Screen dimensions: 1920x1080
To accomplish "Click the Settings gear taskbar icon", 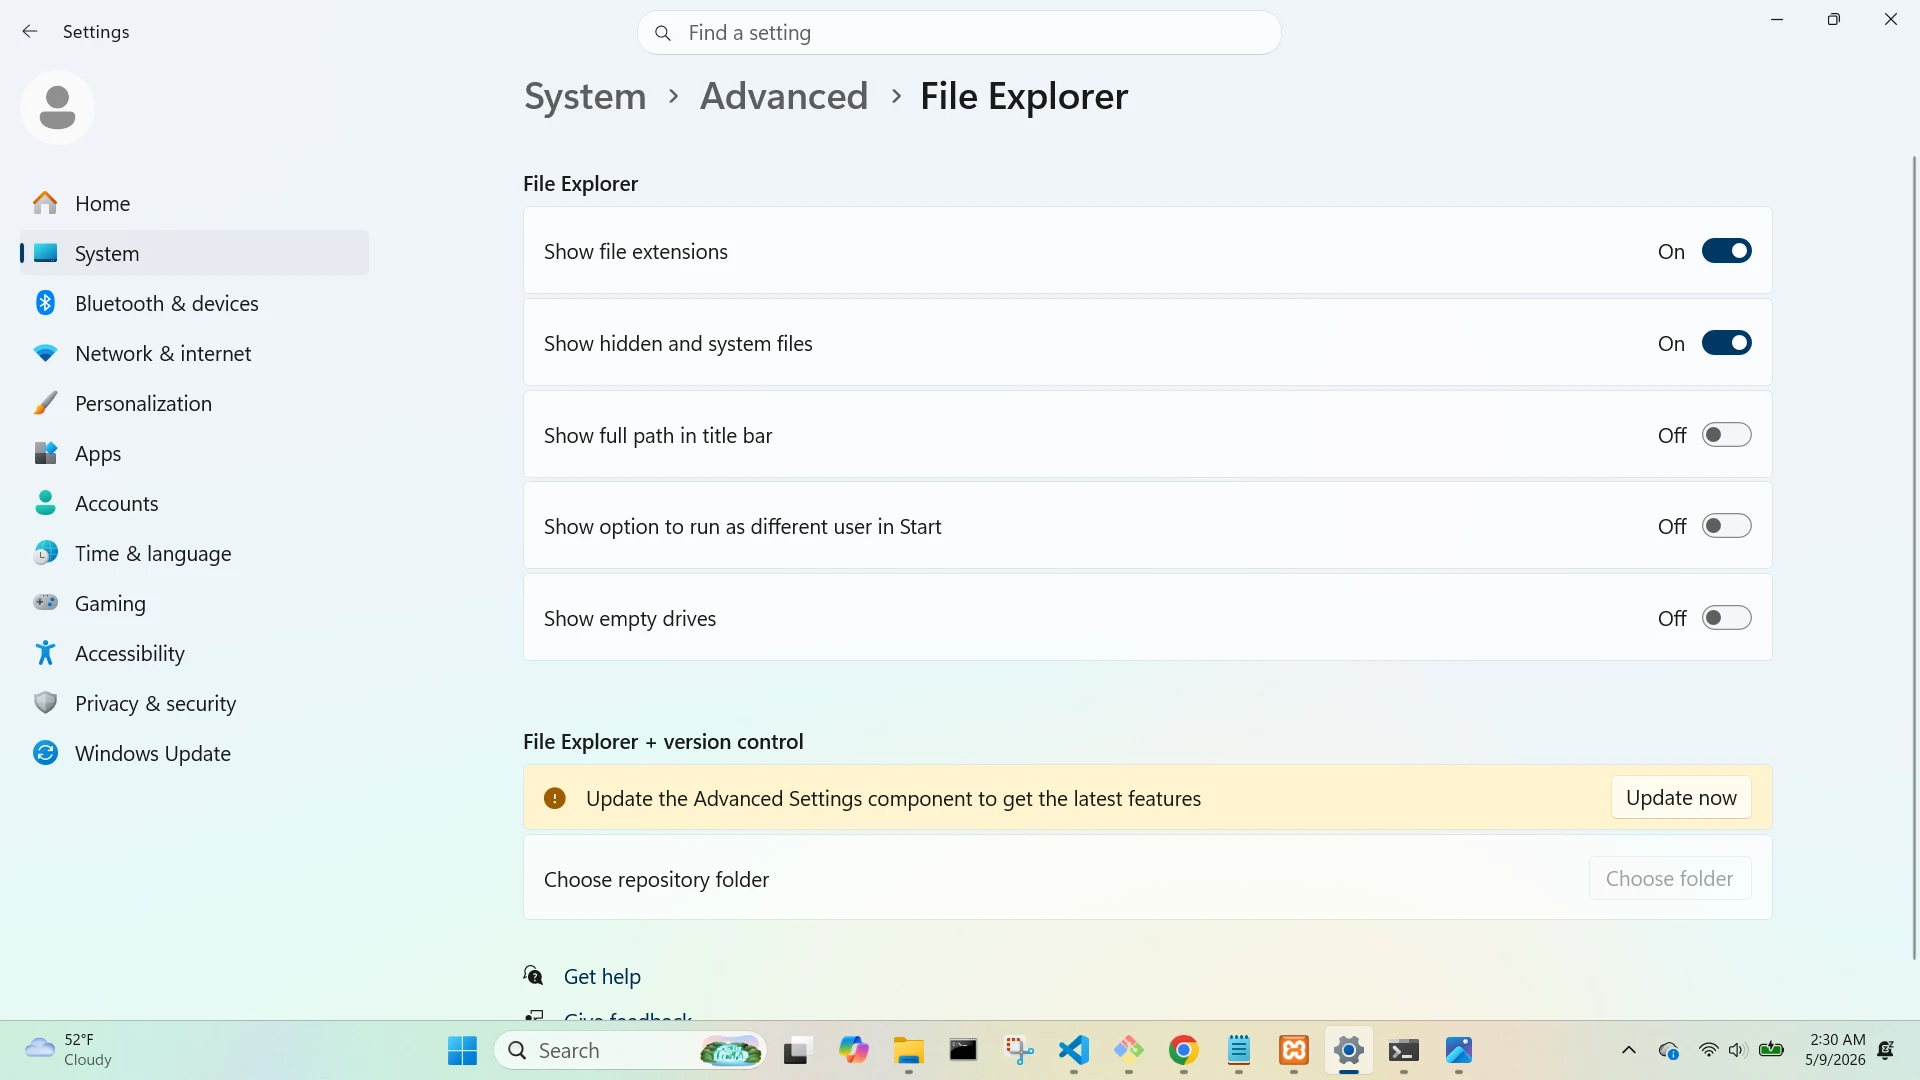I will pyautogui.click(x=1349, y=1050).
